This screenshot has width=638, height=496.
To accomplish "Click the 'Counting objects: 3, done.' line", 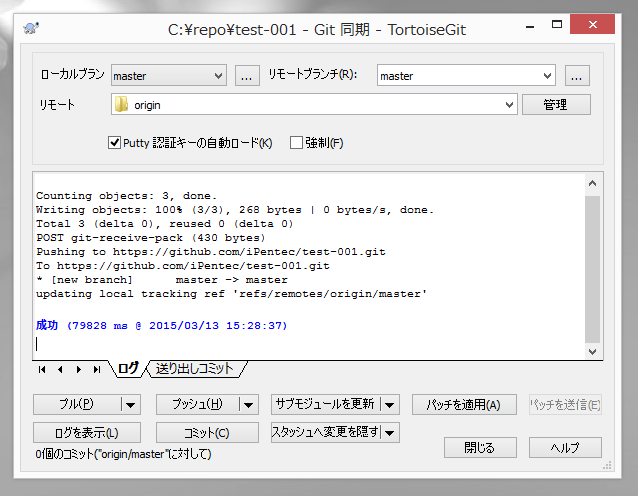I will pos(127,196).
